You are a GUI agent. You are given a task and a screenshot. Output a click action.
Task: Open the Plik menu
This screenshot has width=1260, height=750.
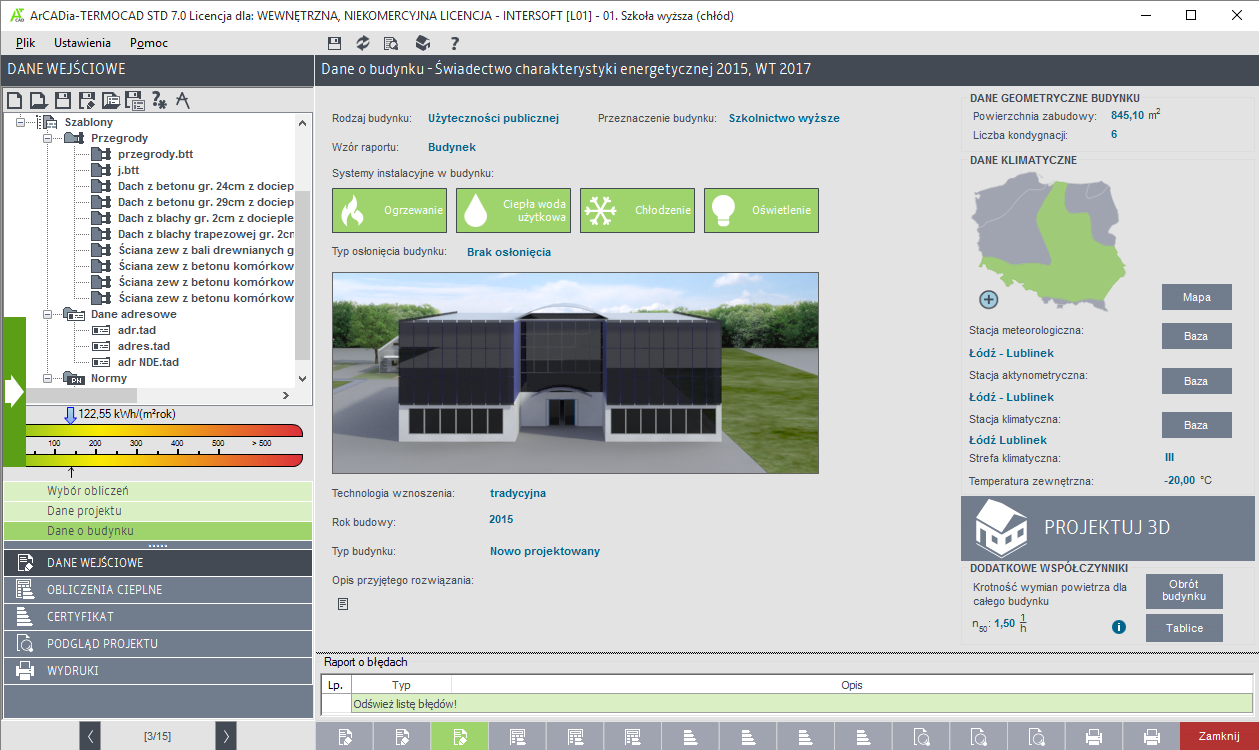click(25, 43)
